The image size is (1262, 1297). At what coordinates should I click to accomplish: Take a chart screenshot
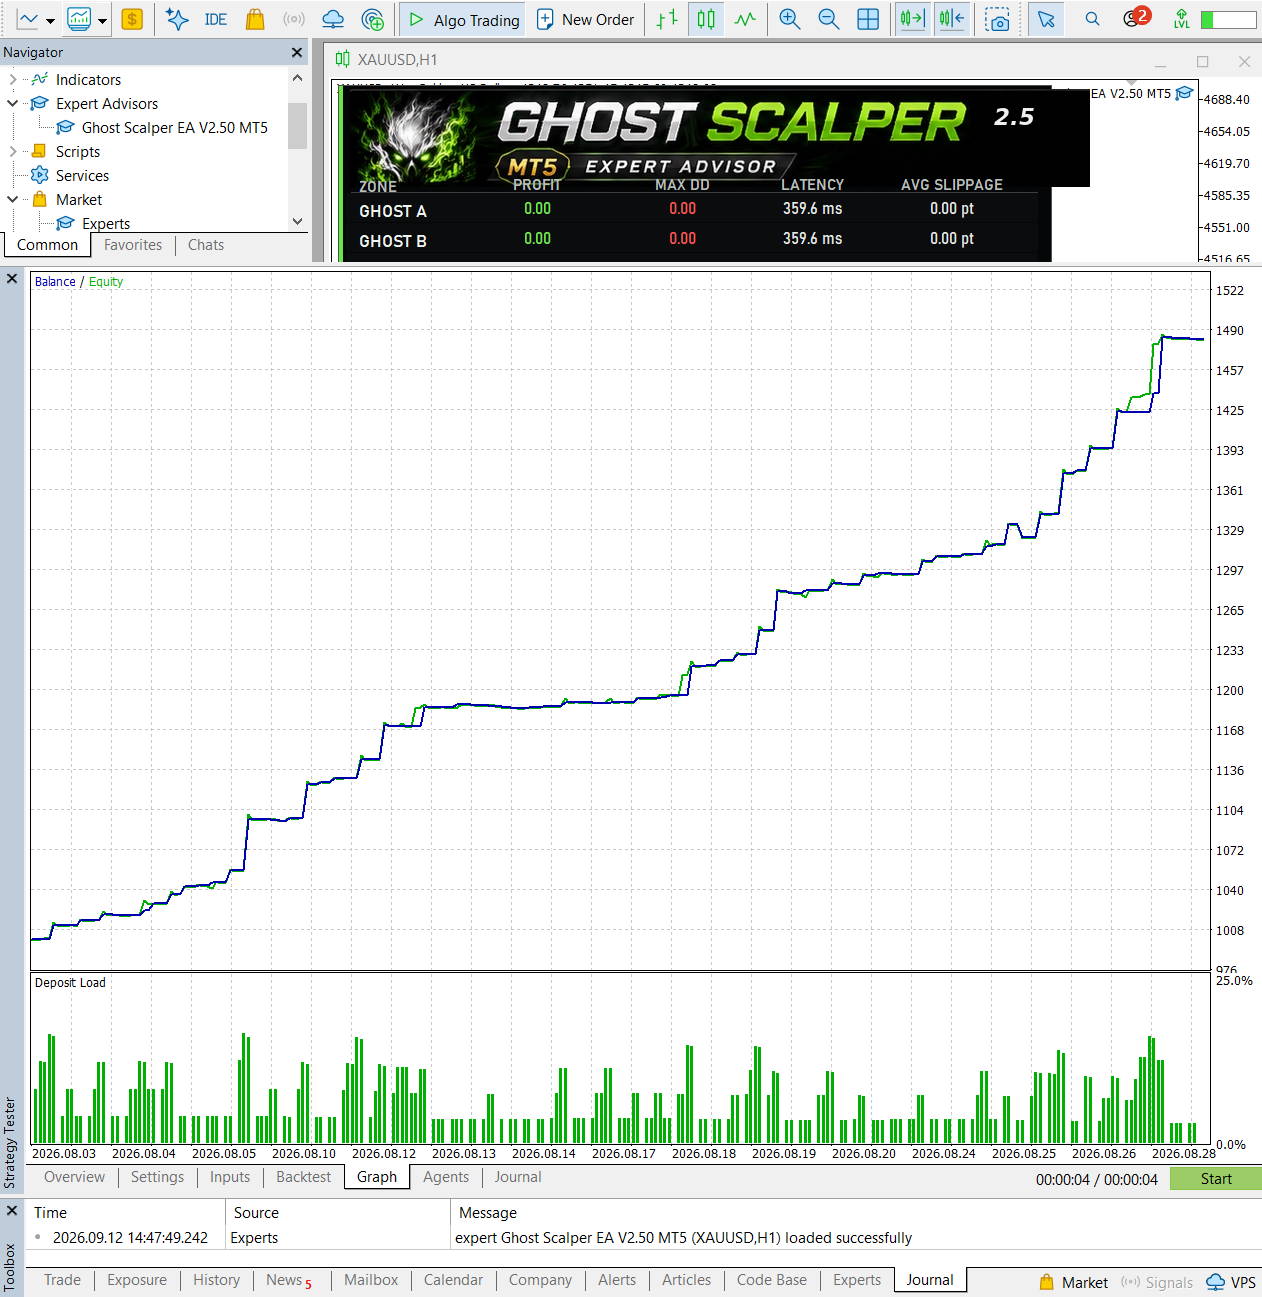coord(996,19)
